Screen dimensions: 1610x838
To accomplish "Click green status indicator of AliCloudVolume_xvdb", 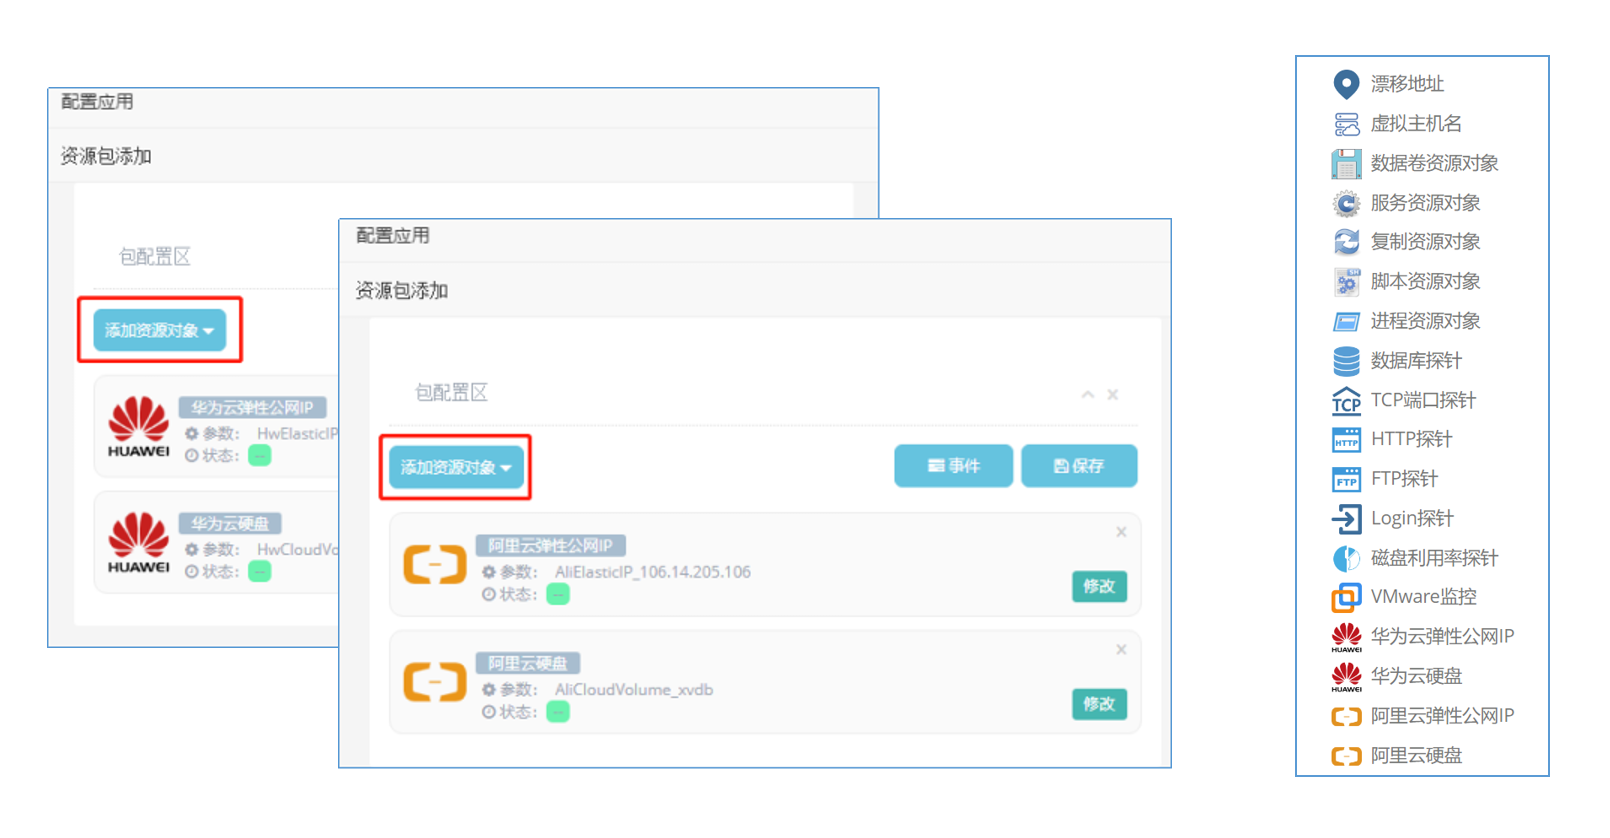I will (x=558, y=712).
